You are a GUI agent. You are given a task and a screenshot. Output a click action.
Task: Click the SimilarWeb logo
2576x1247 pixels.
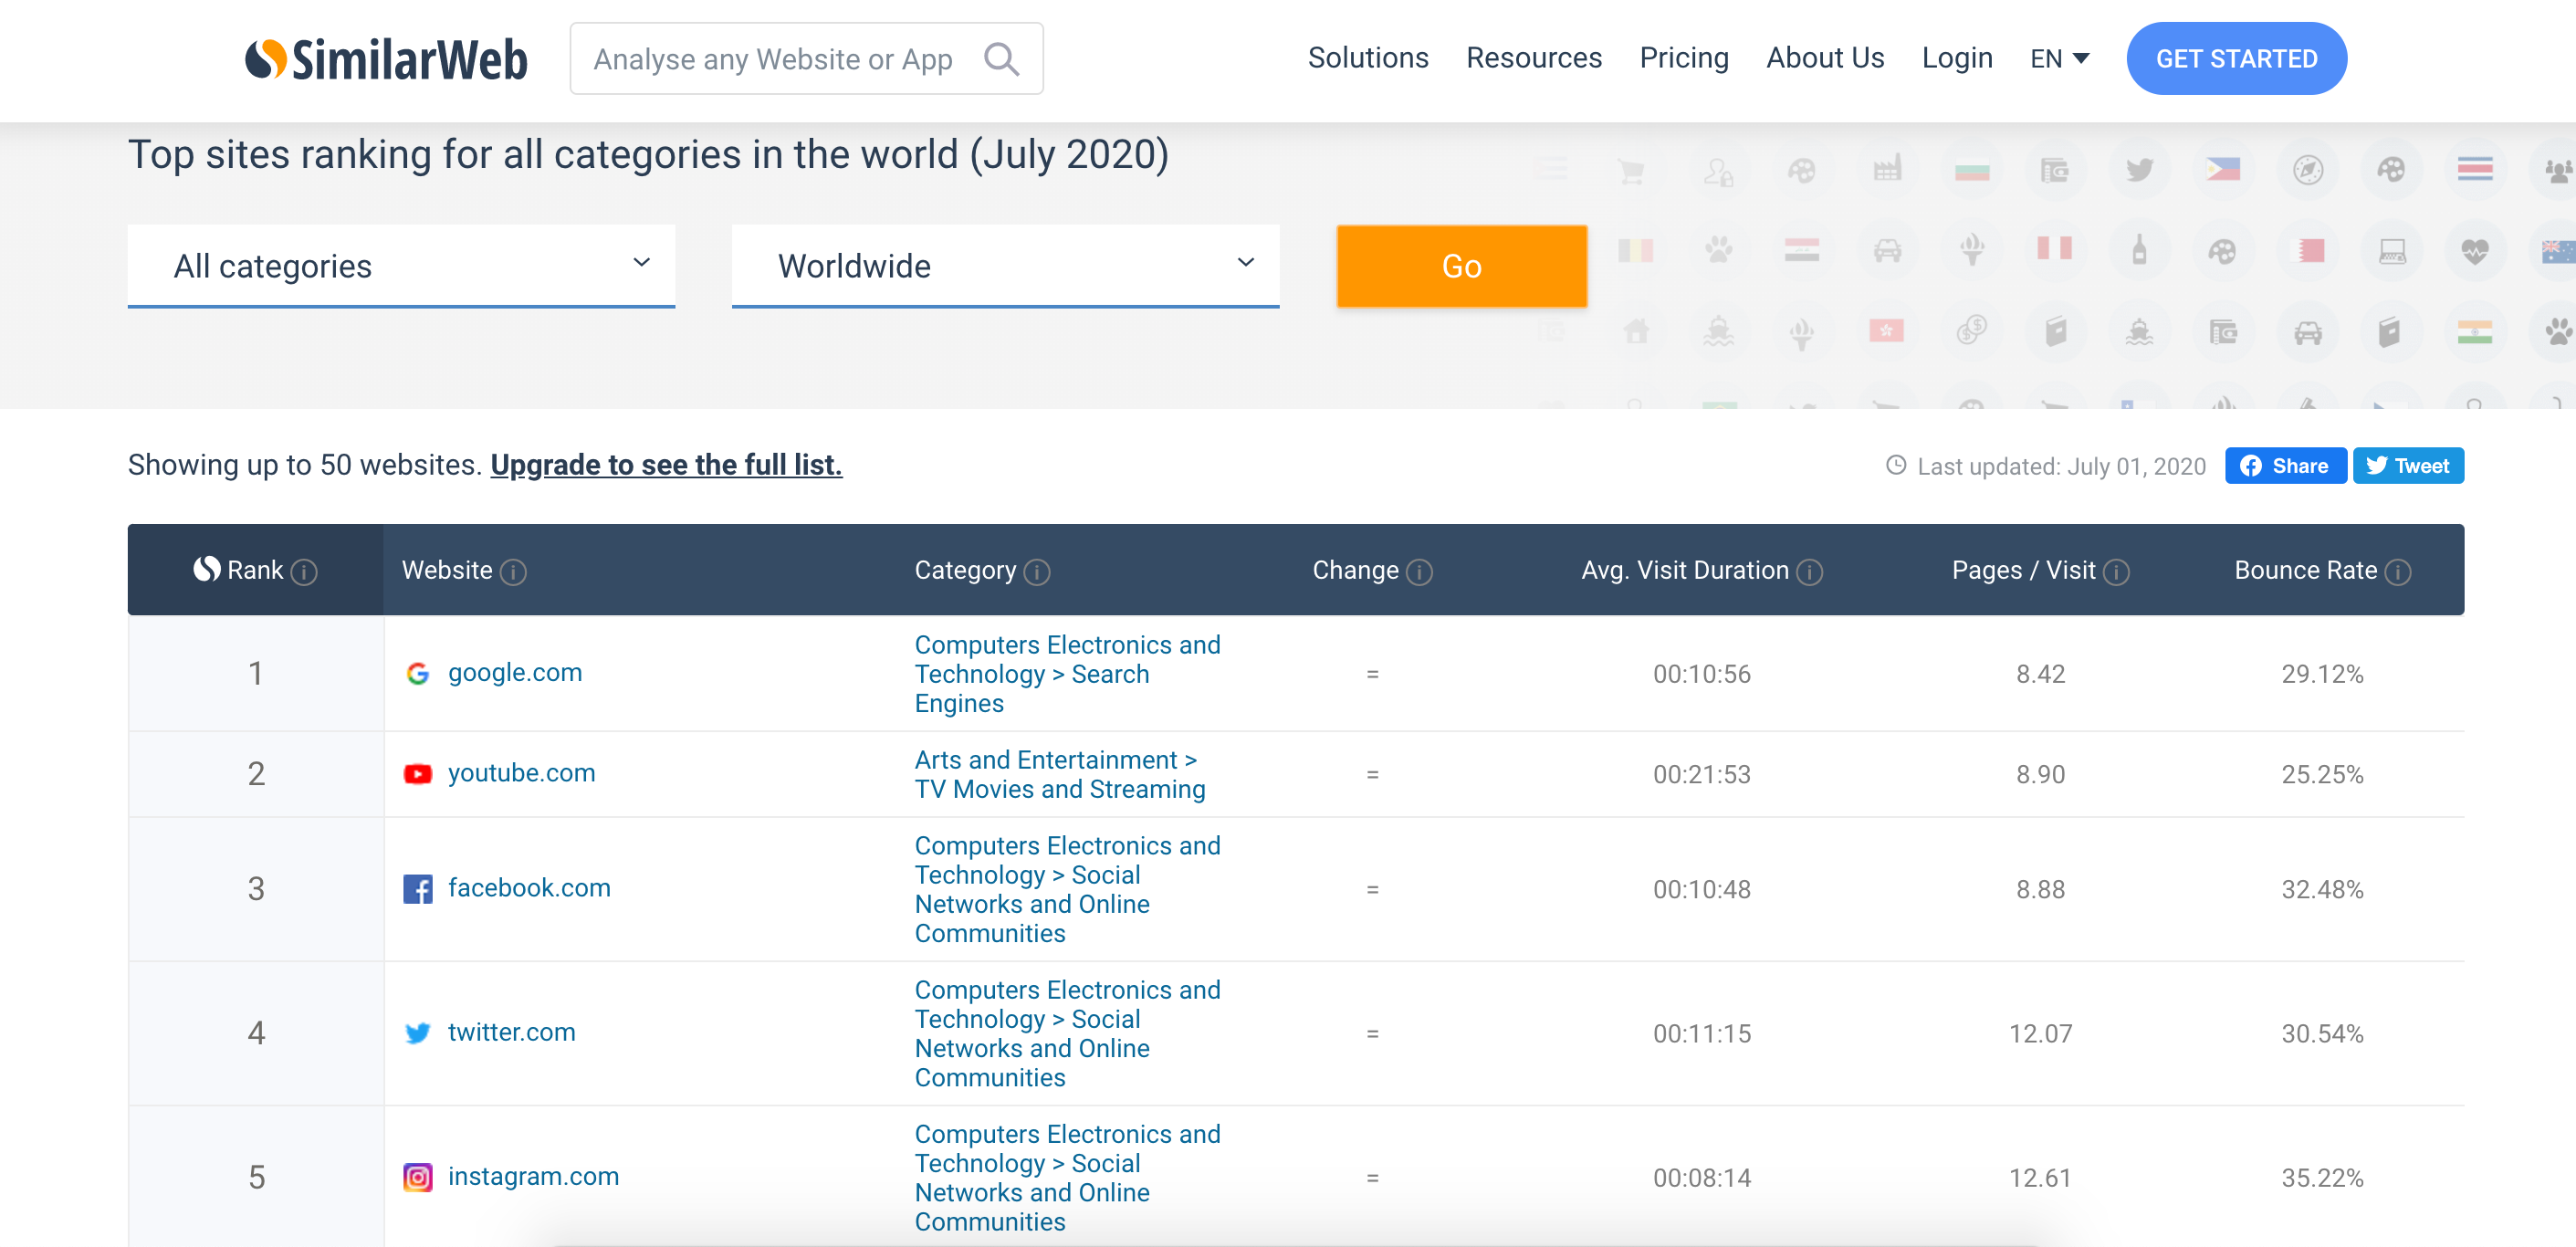pos(386,59)
